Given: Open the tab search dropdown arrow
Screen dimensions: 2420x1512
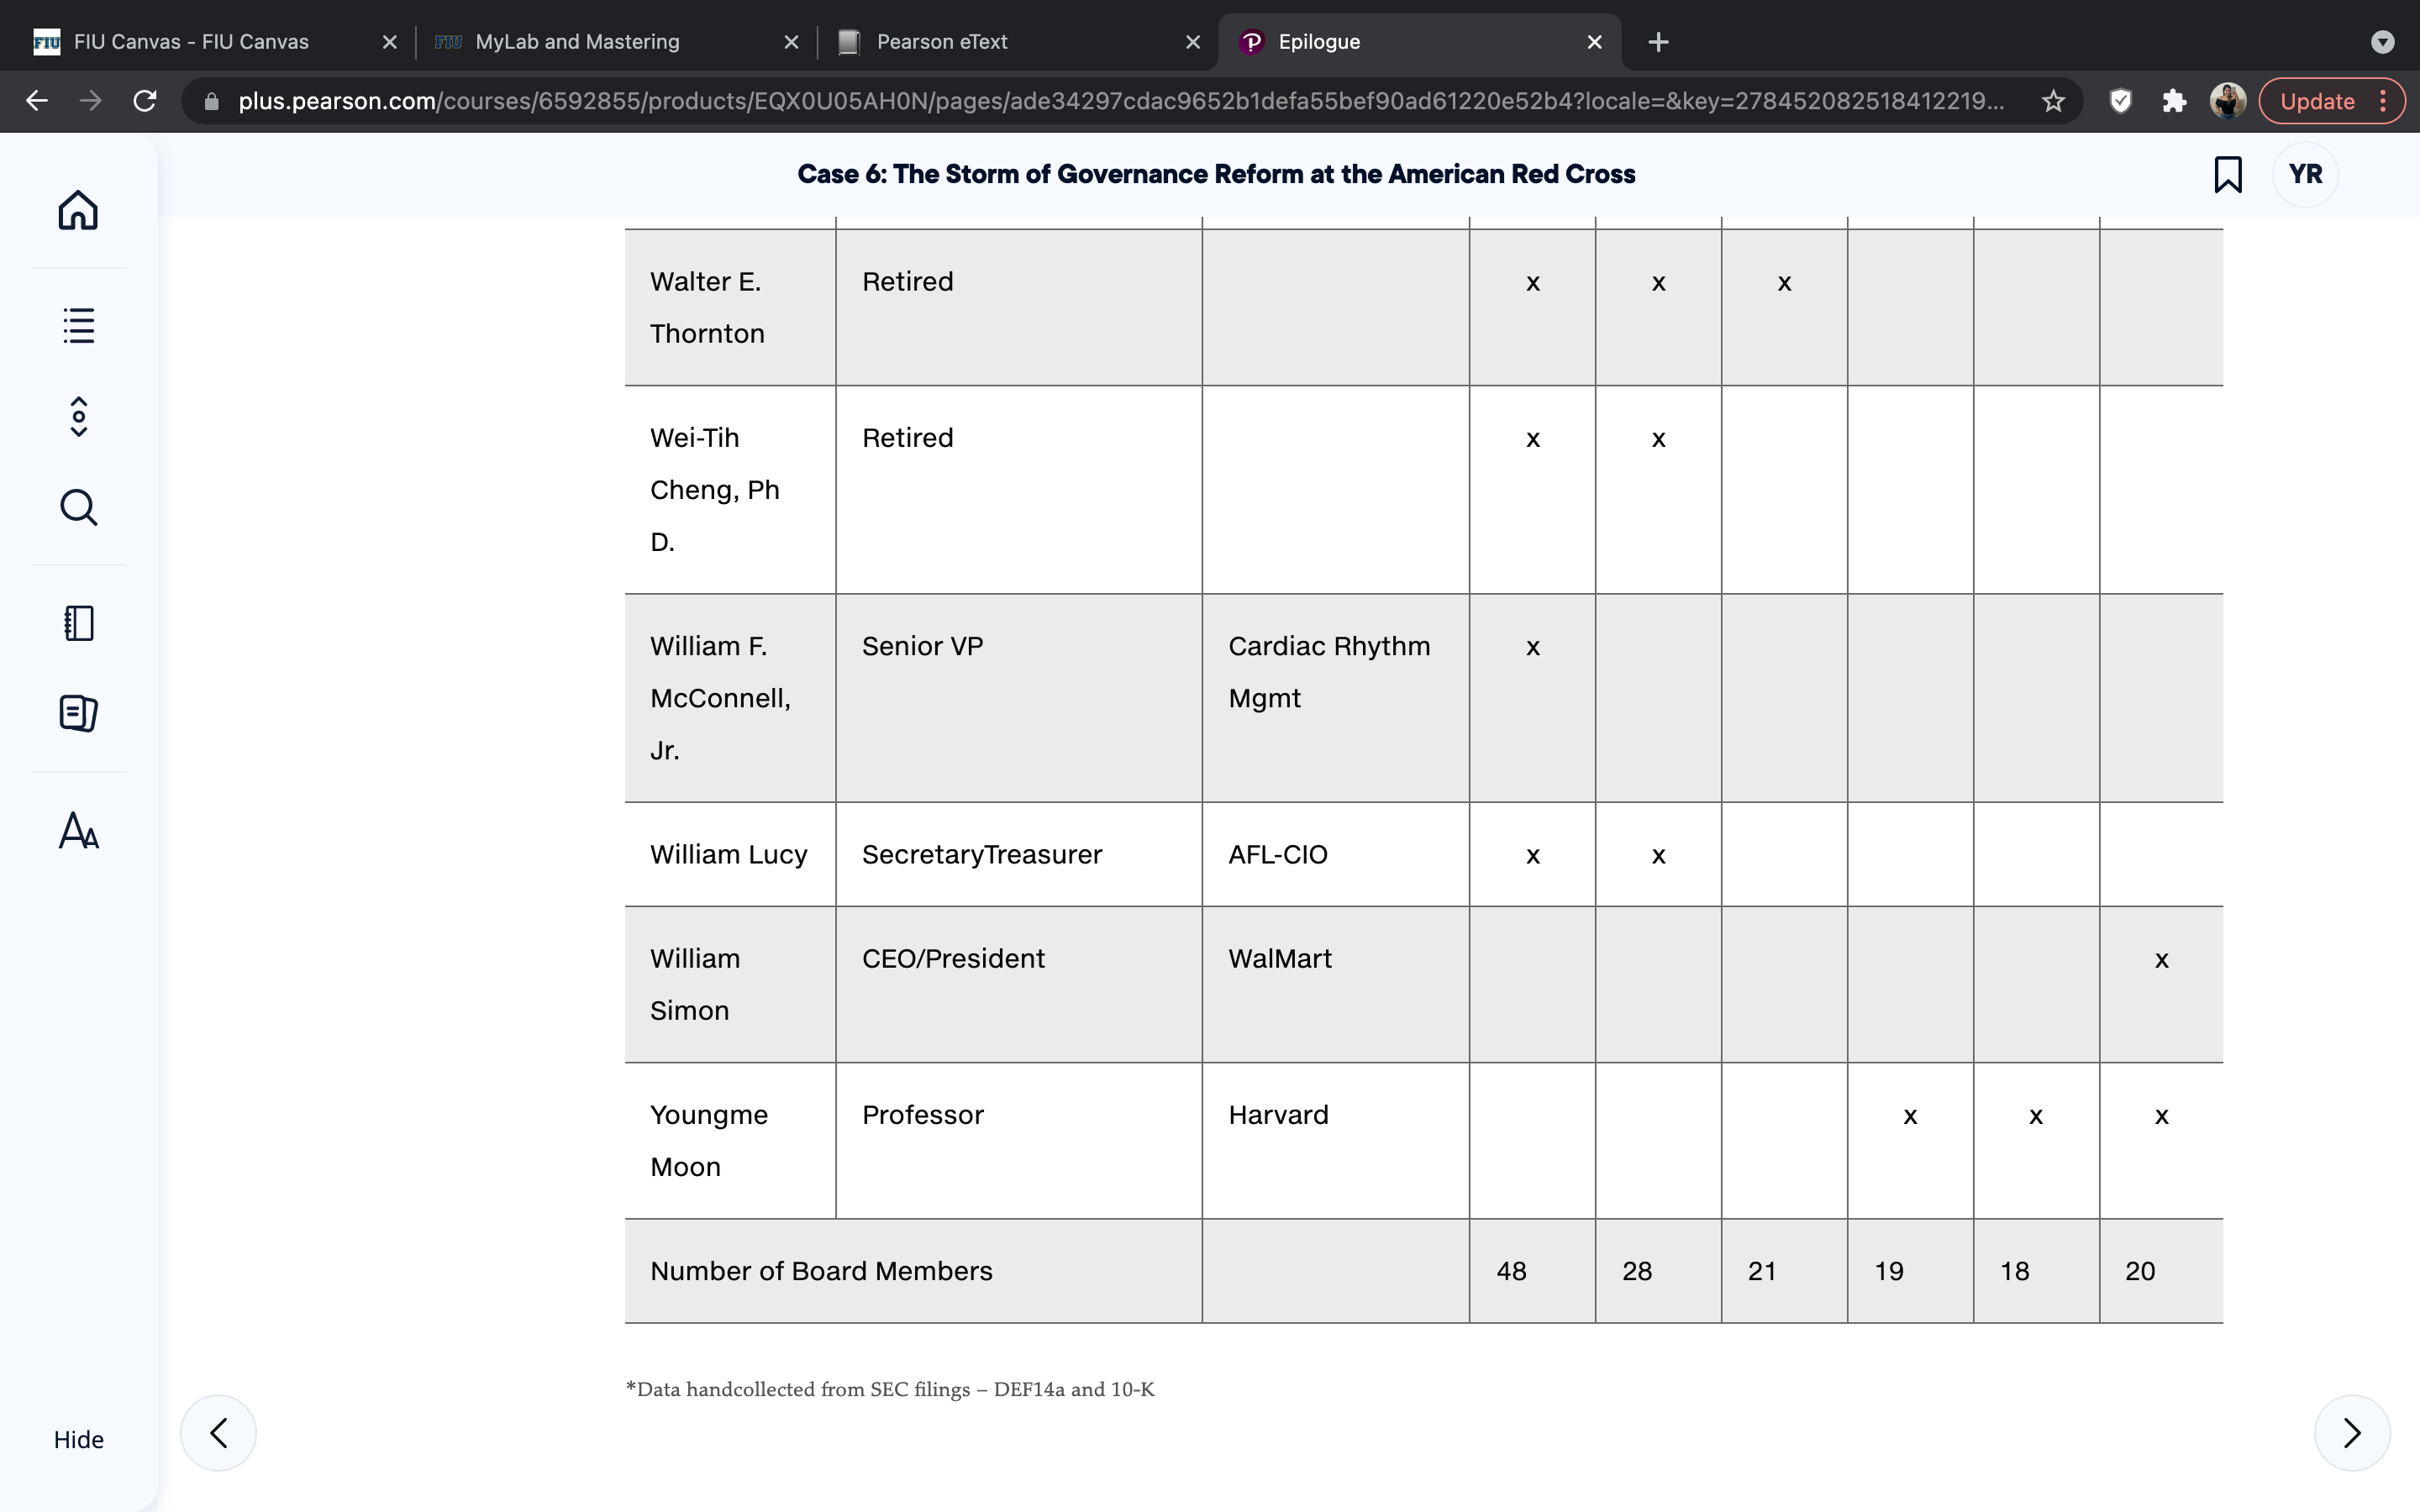Looking at the screenshot, I should coord(2383,42).
